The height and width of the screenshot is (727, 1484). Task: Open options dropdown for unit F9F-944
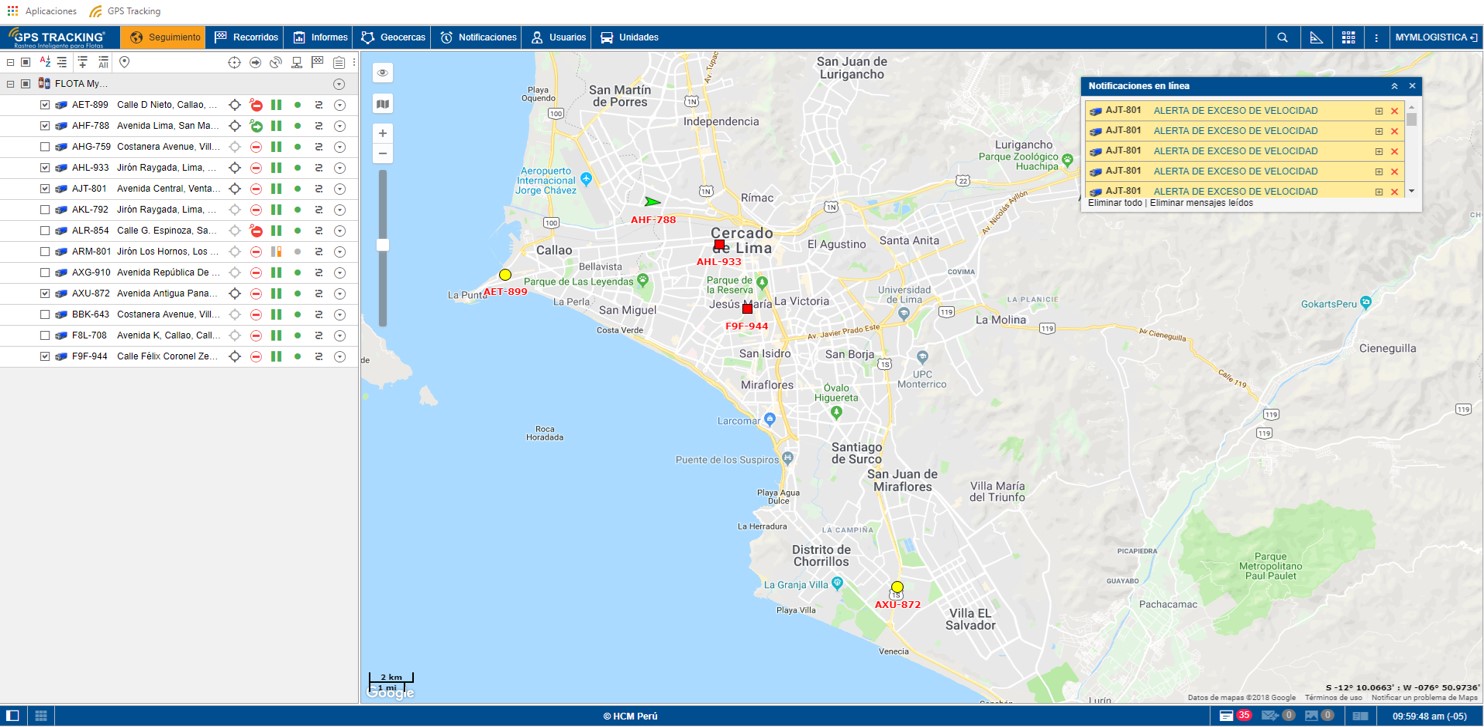pyautogui.click(x=340, y=357)
